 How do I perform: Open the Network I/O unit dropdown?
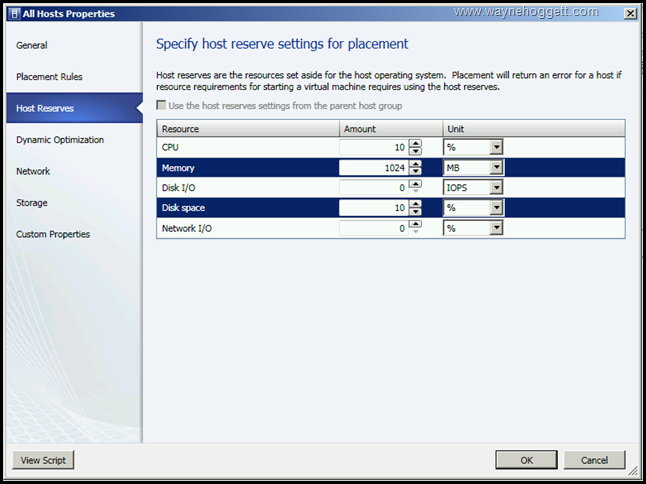tap(496, 229)
